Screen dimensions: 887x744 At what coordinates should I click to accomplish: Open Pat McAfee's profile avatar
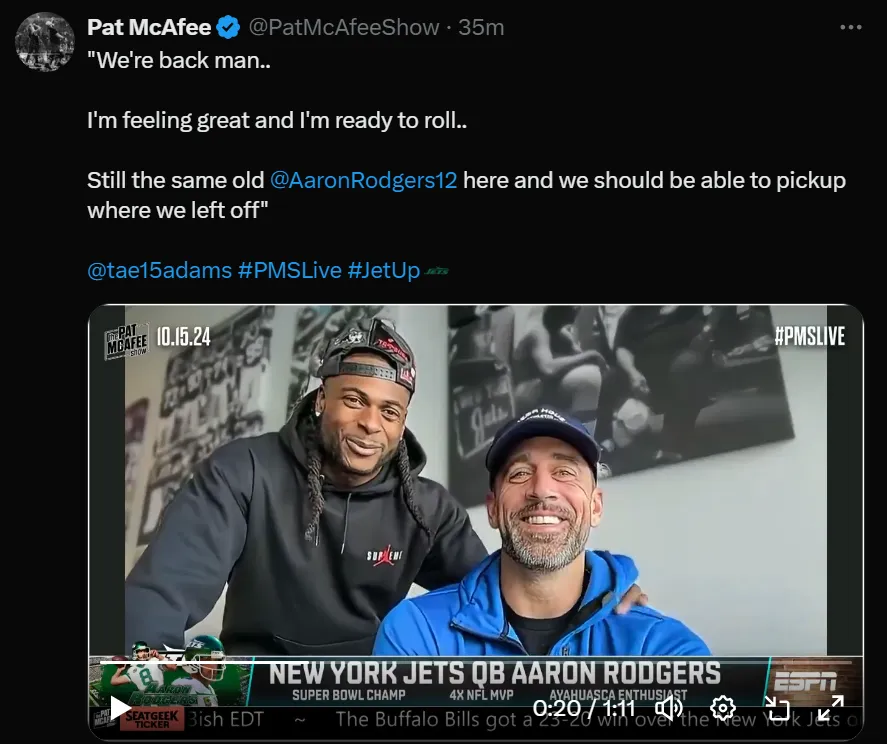[x=43, y=42]
